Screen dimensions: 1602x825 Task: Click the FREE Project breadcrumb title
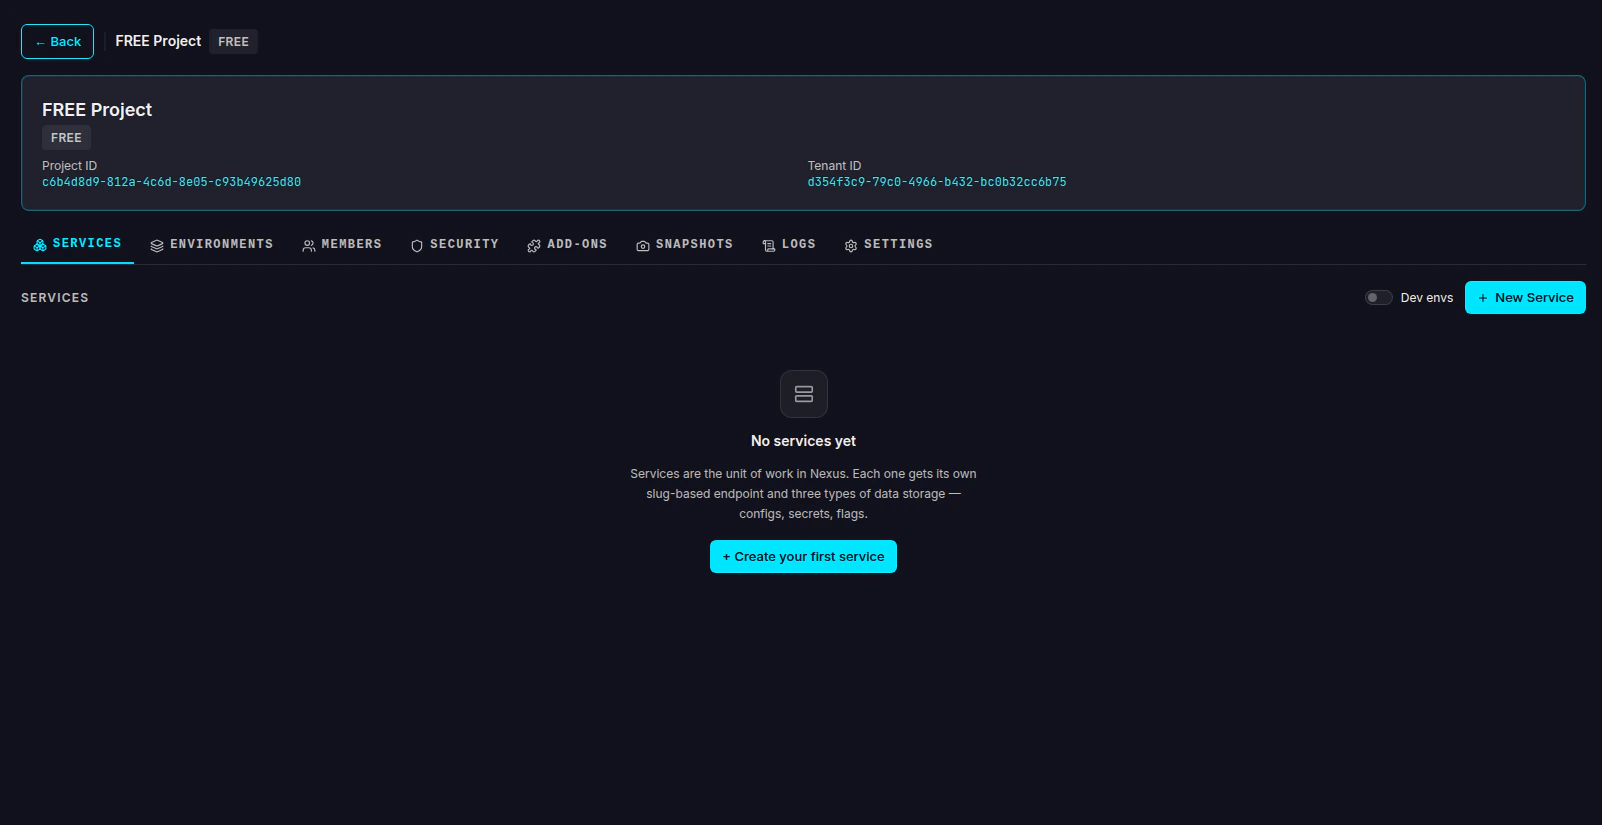(158, 41)
